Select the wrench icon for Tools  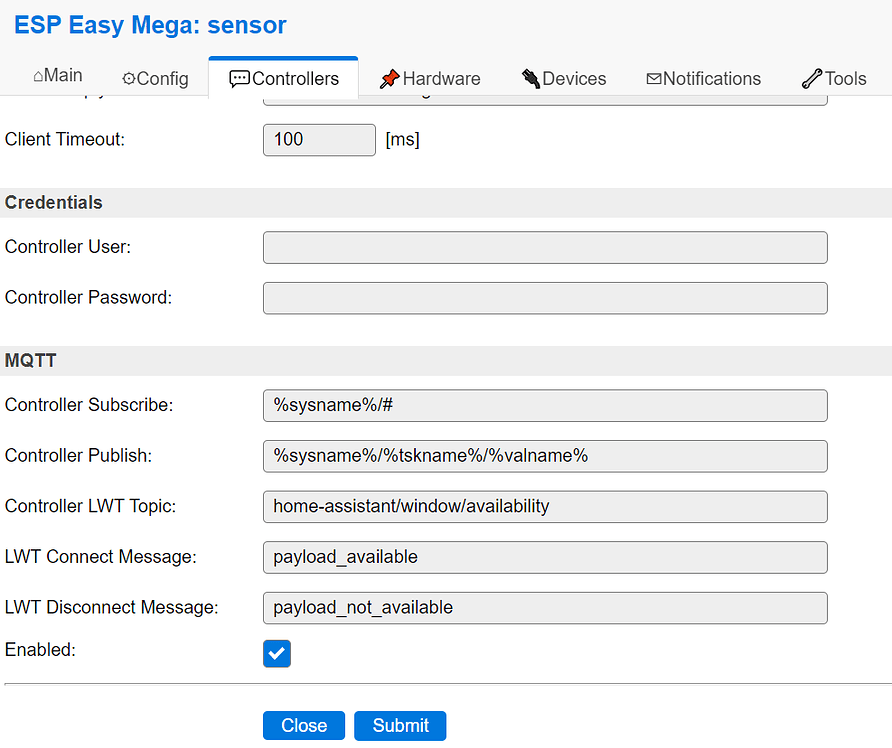pos(809,76)
